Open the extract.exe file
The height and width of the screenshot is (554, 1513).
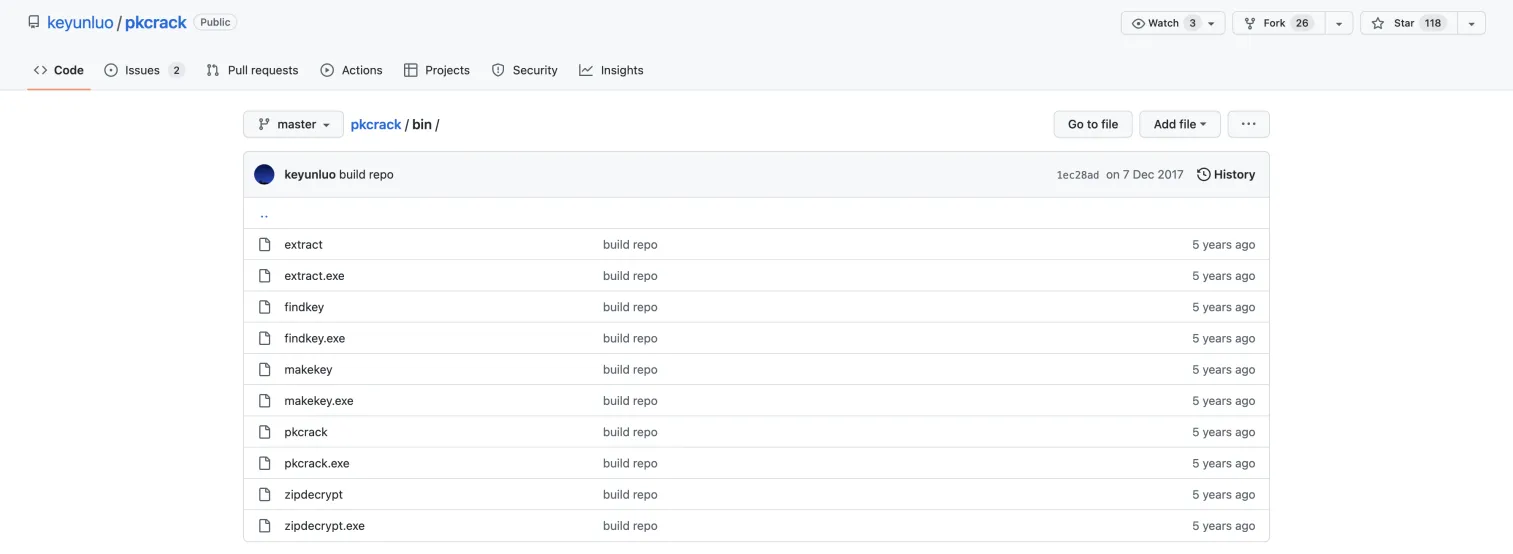(x=314, y=275)
